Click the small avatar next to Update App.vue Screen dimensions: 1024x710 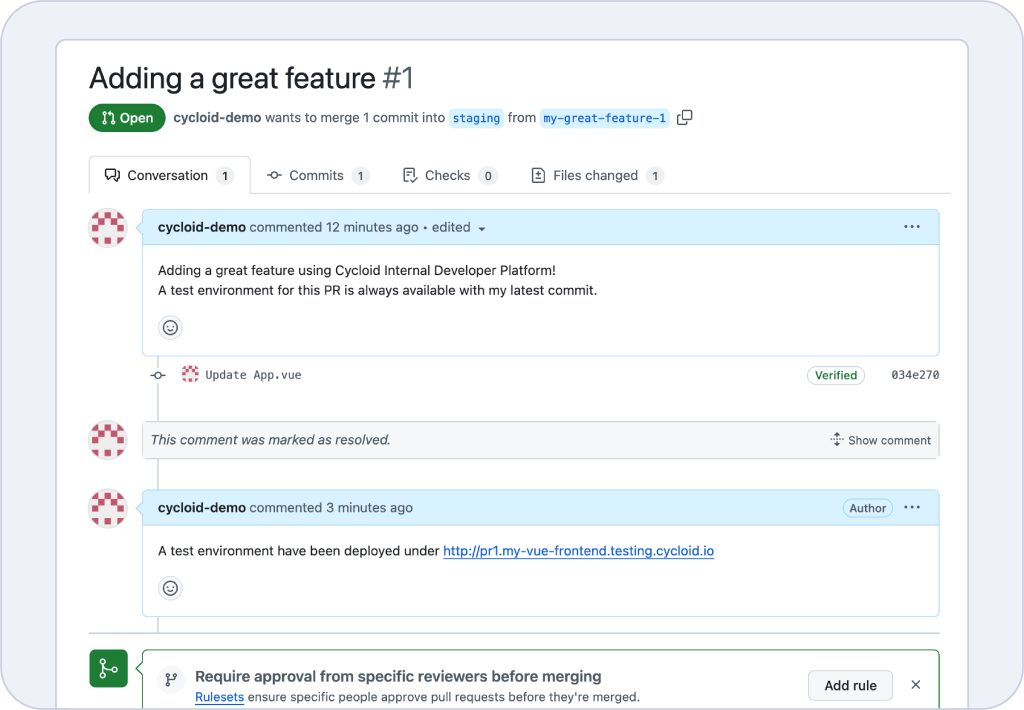tap(190, 374)
